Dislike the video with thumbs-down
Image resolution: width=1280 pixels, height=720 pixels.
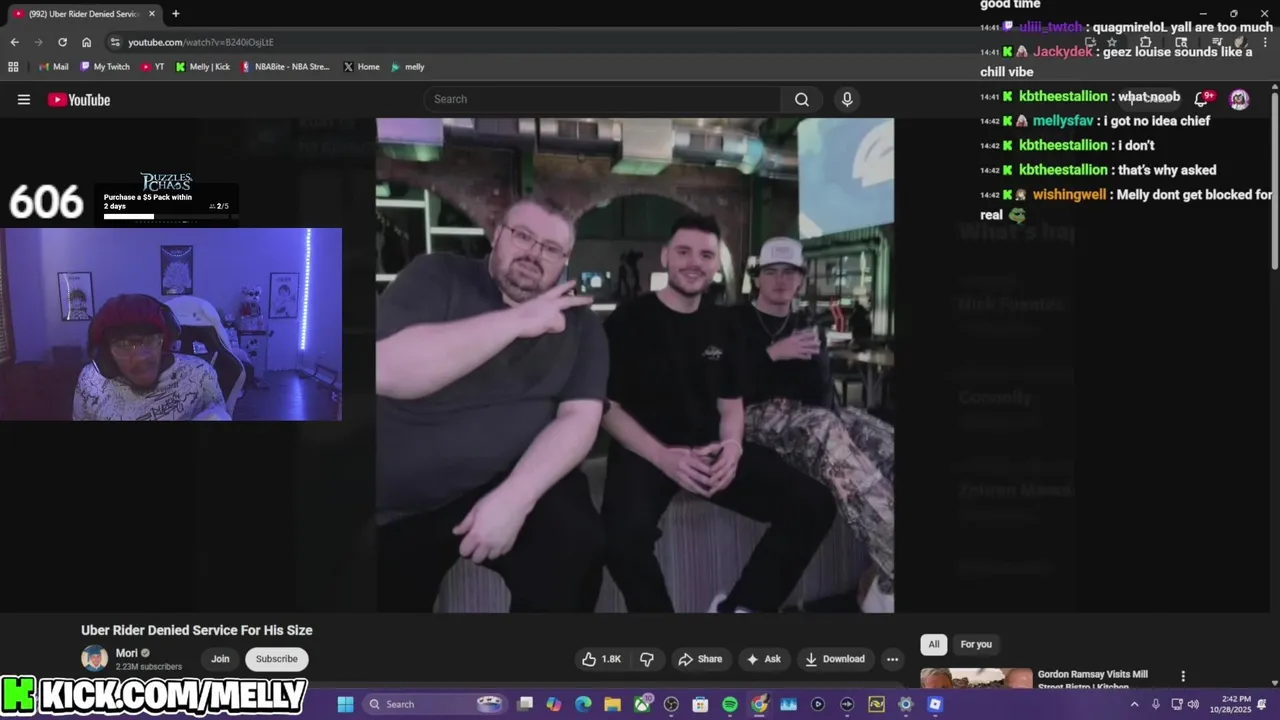pos(647,659)
